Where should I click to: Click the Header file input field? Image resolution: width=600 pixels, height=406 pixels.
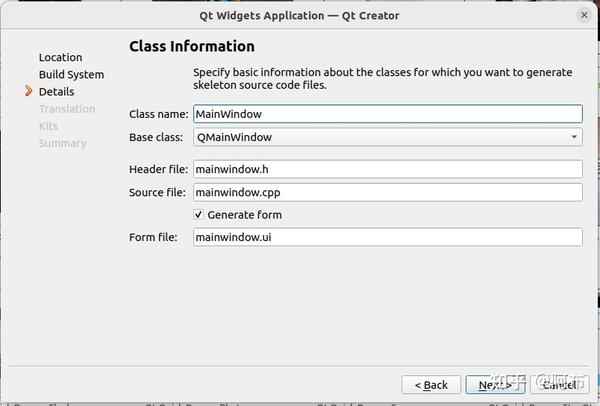[x=387, y=169]
